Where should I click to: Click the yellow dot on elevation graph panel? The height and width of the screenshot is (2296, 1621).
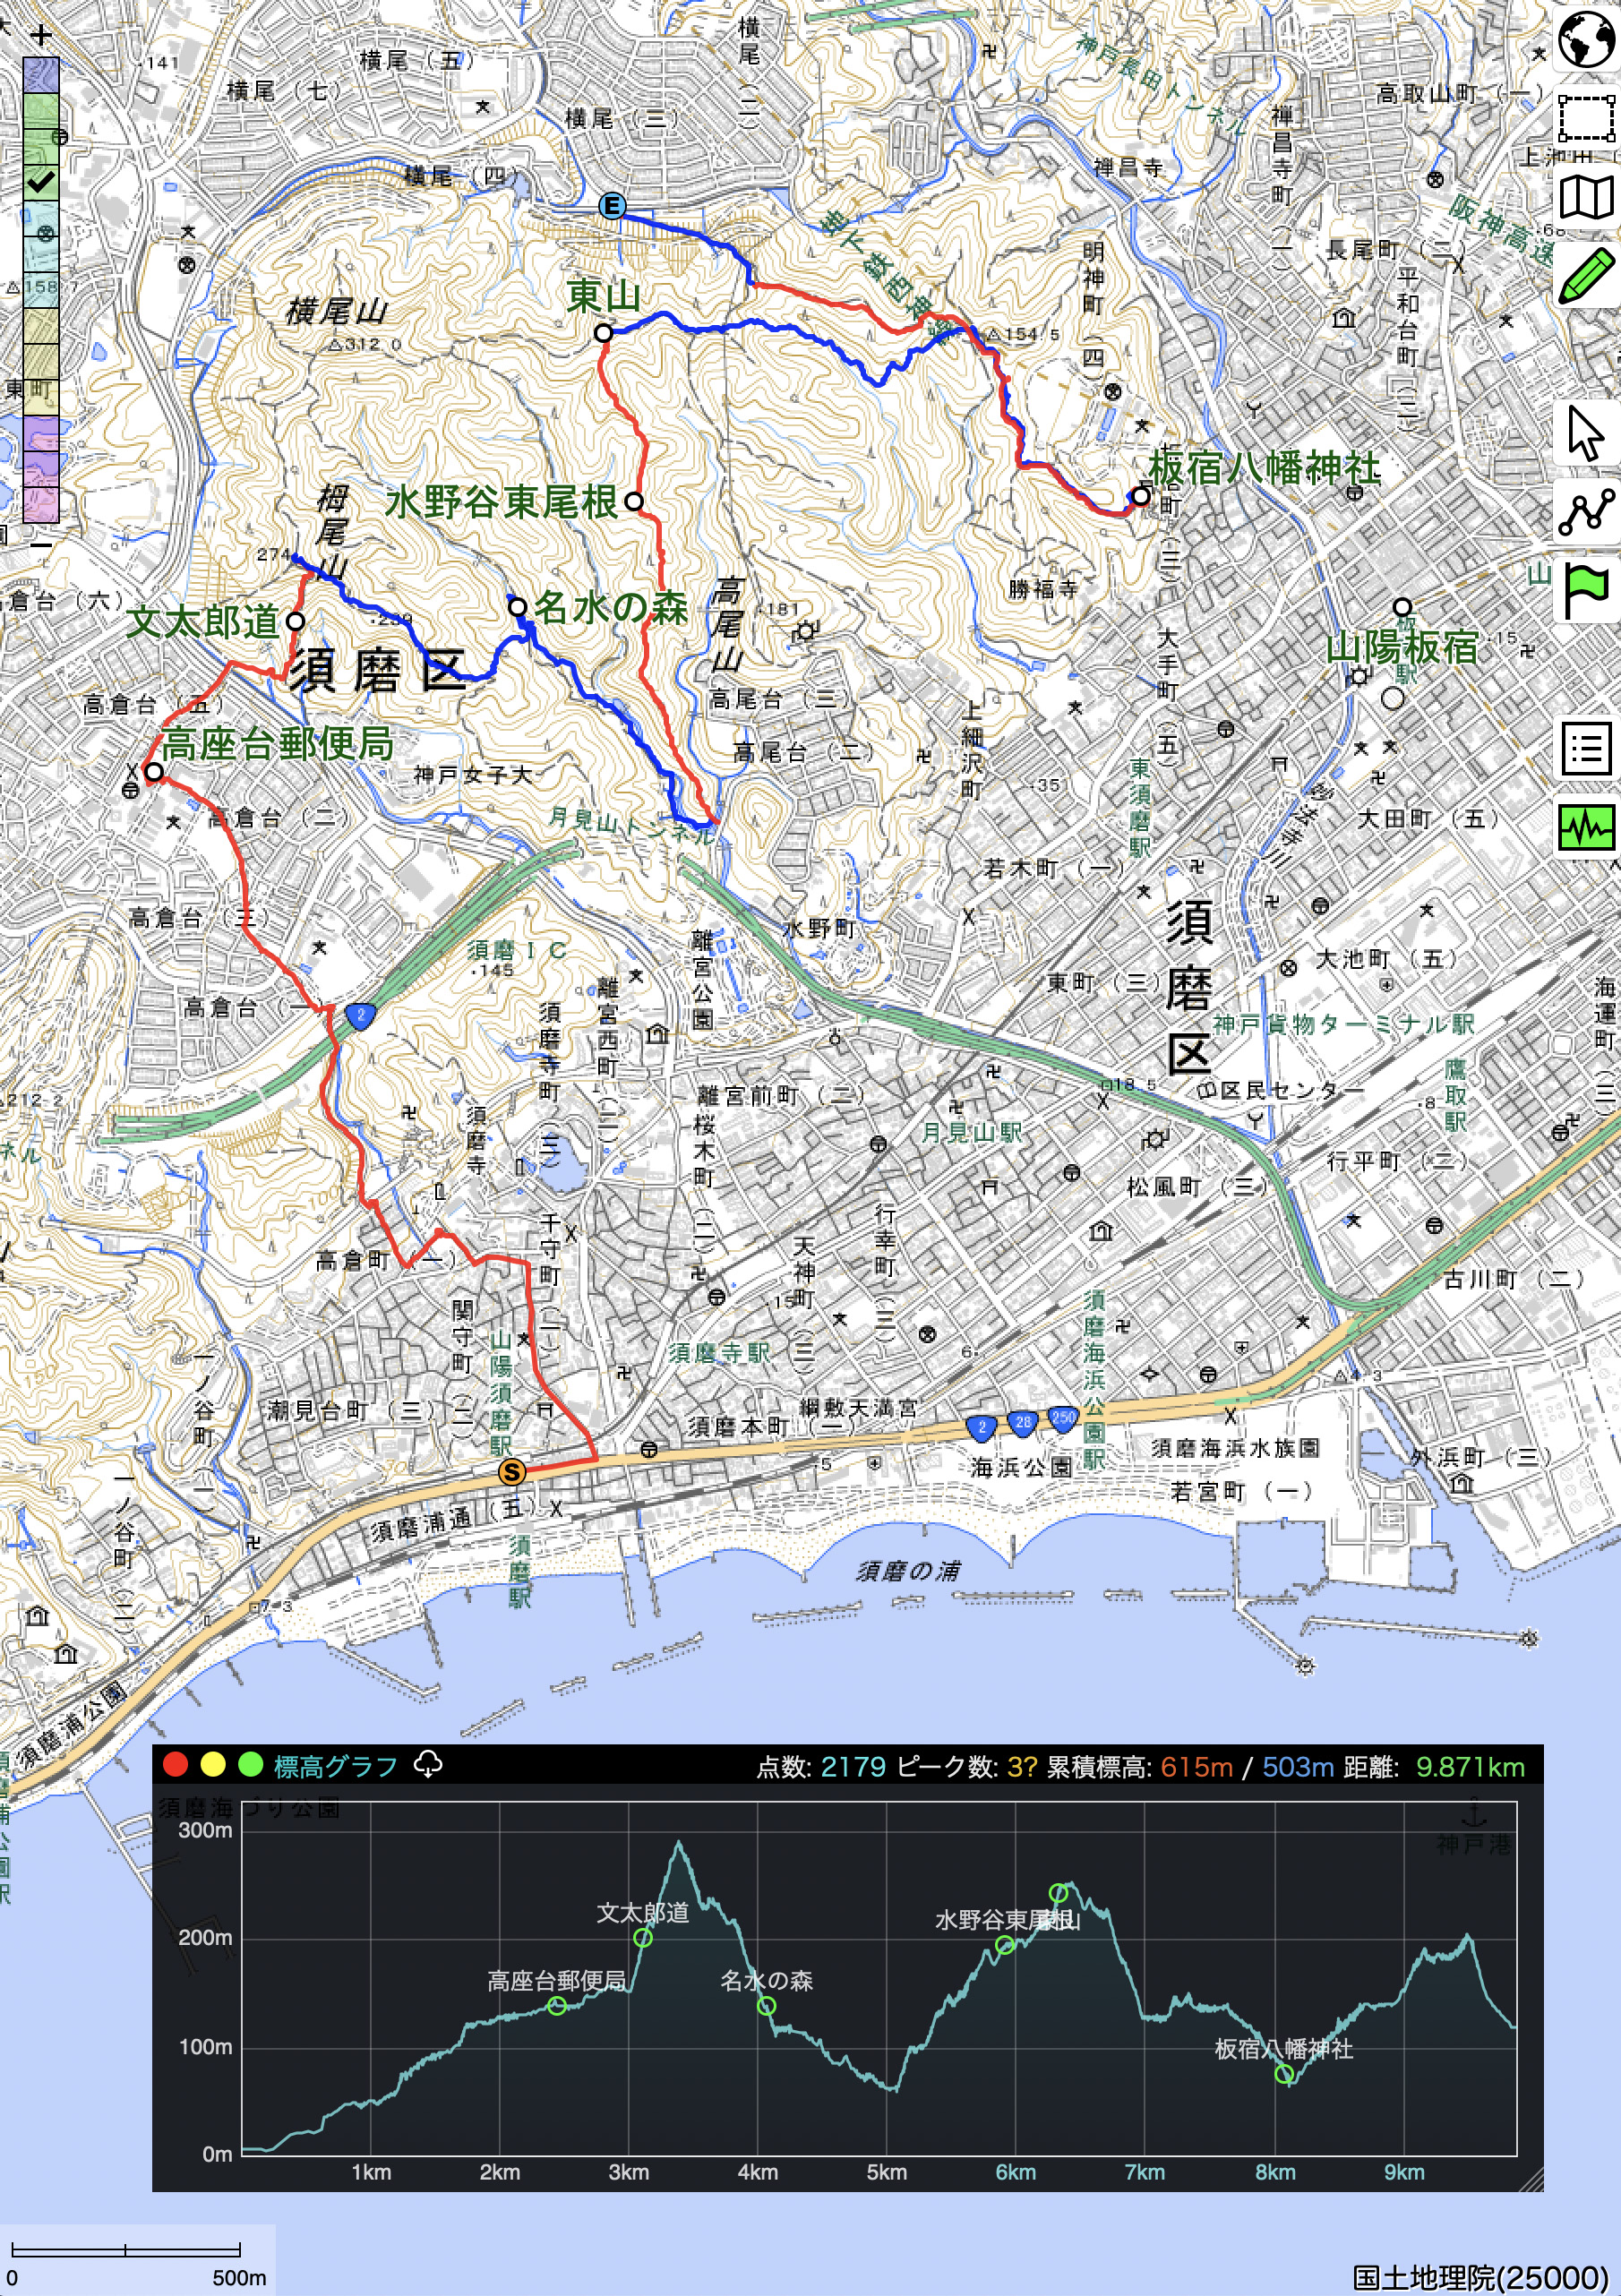[x=213, y=1765]
